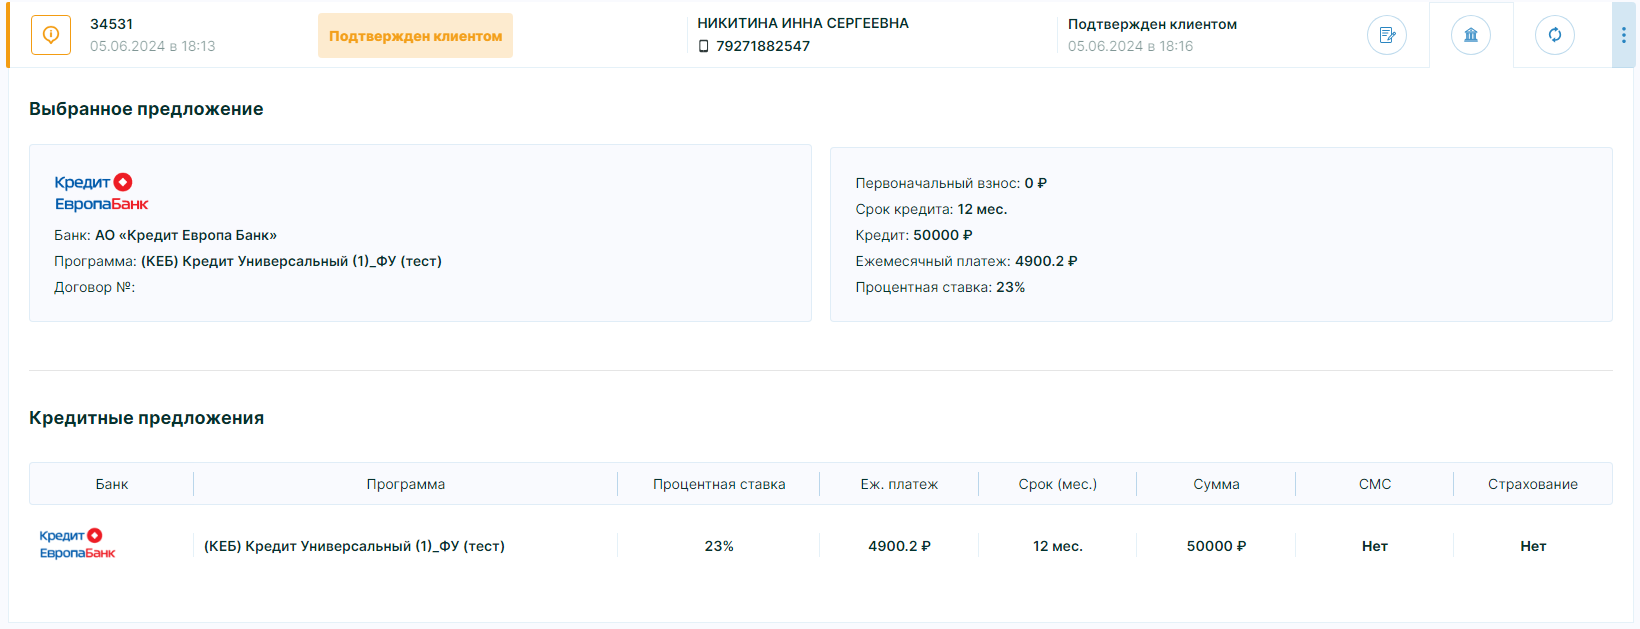Click the Кредит Европа Банк logo in offers table
This screenshot has height=629, width=1640.
pyautogui.click(x=77, y=544)
